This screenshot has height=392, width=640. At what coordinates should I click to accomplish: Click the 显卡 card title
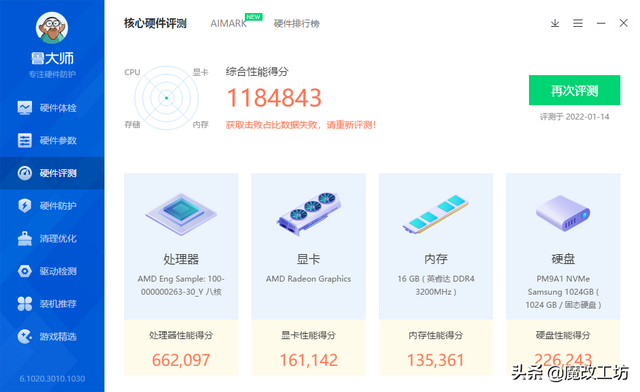pos(309,259)
